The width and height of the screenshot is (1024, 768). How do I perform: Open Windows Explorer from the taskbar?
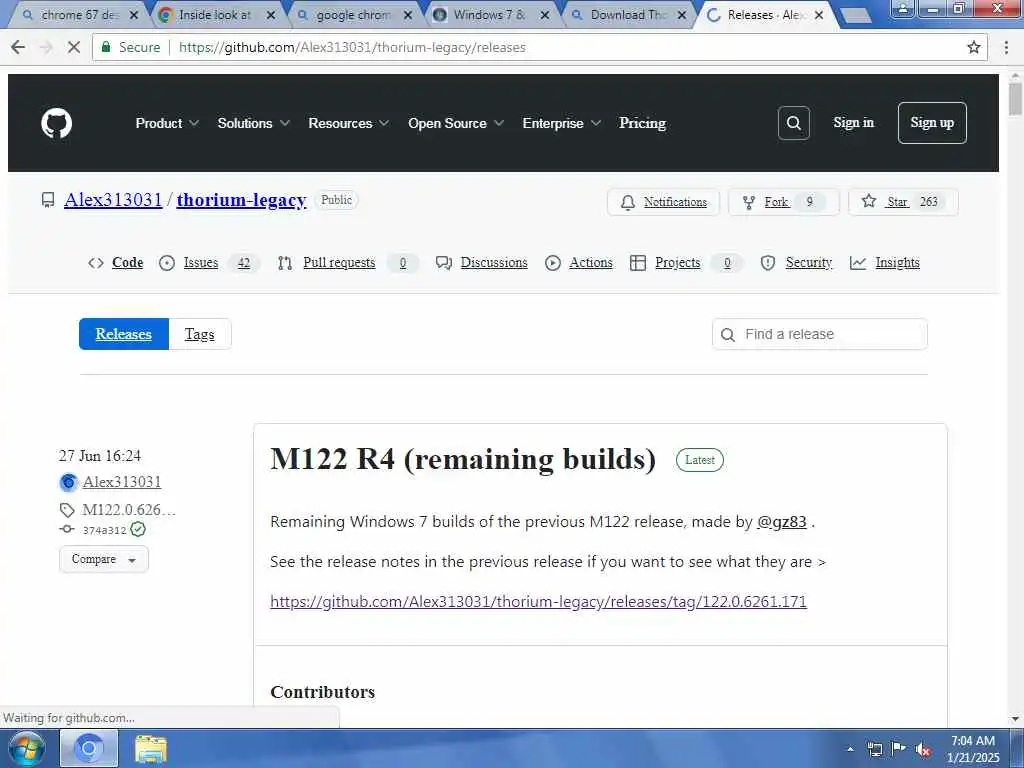point(151,748)
